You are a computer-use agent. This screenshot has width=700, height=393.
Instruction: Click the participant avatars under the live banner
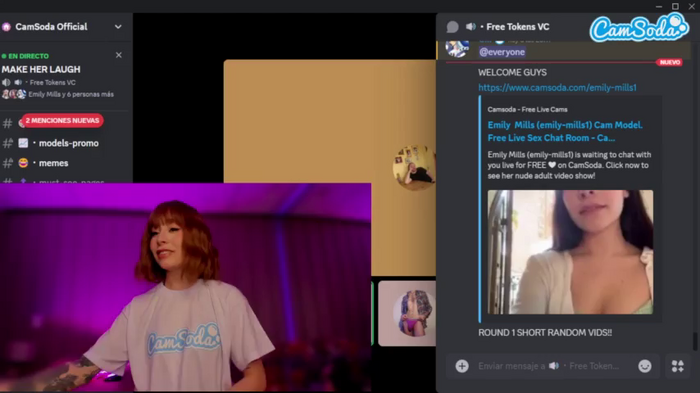click(14, 95)
